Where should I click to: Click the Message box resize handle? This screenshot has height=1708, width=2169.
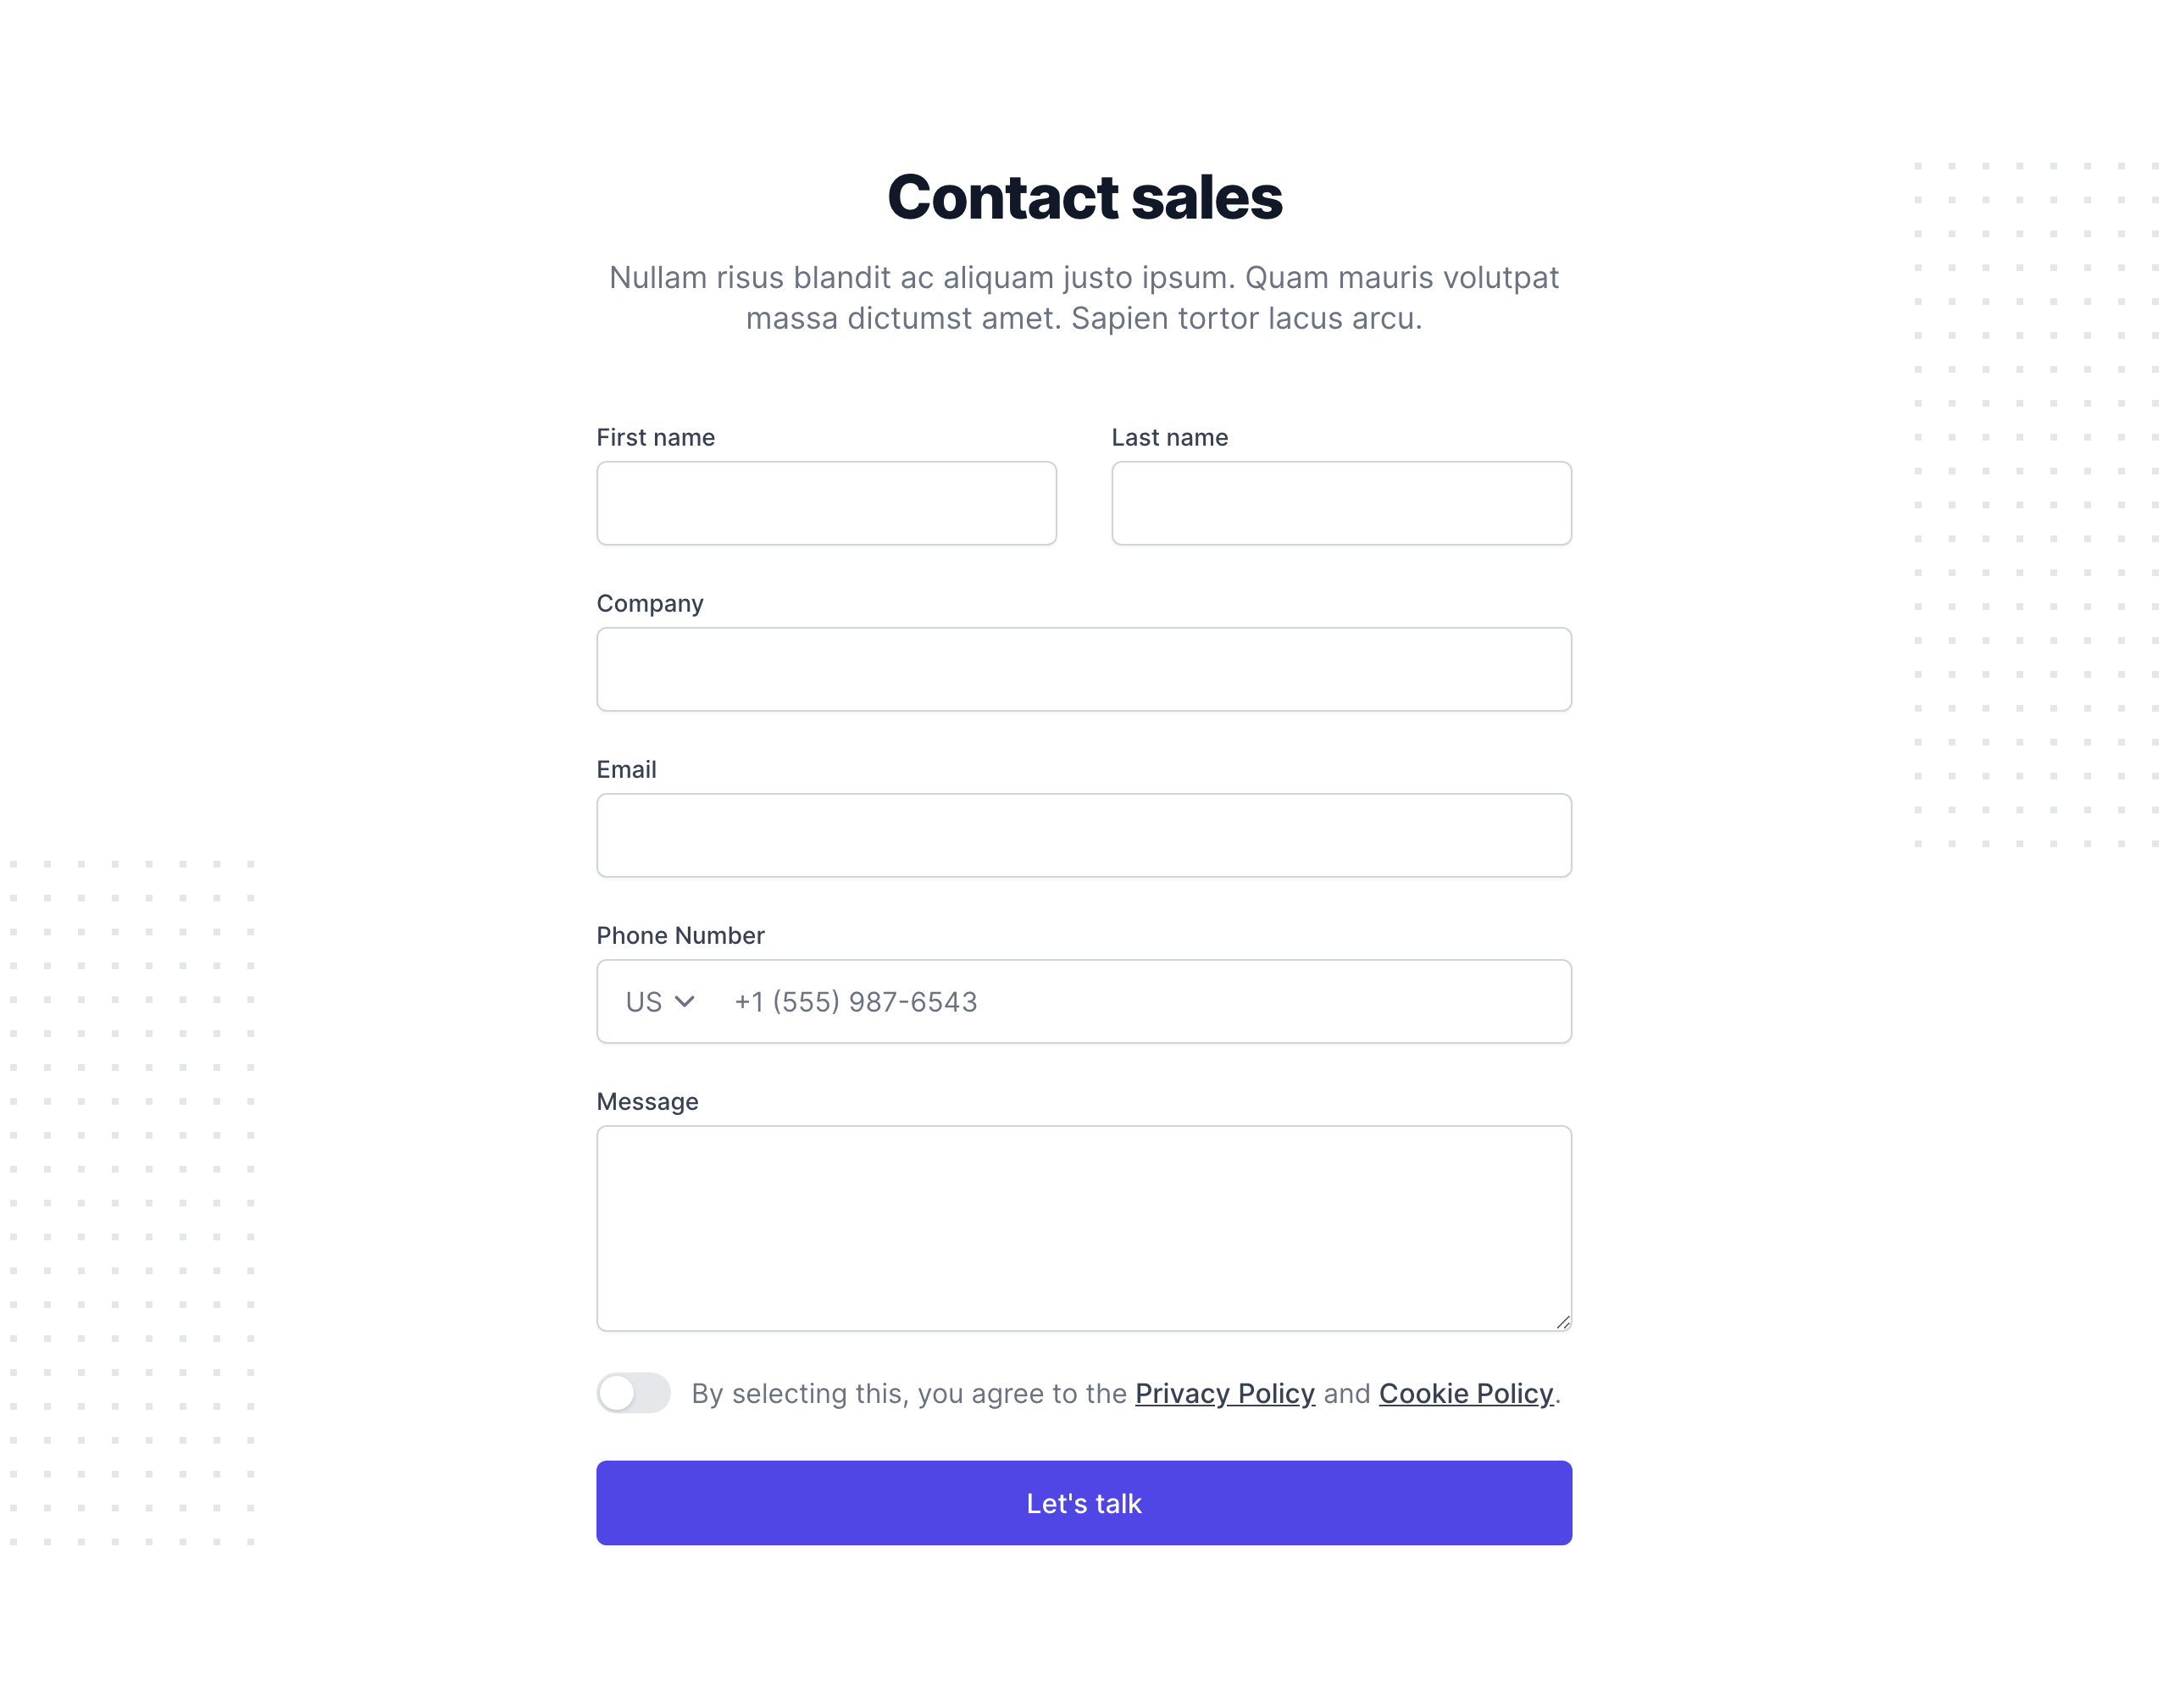[1562, 1322]
